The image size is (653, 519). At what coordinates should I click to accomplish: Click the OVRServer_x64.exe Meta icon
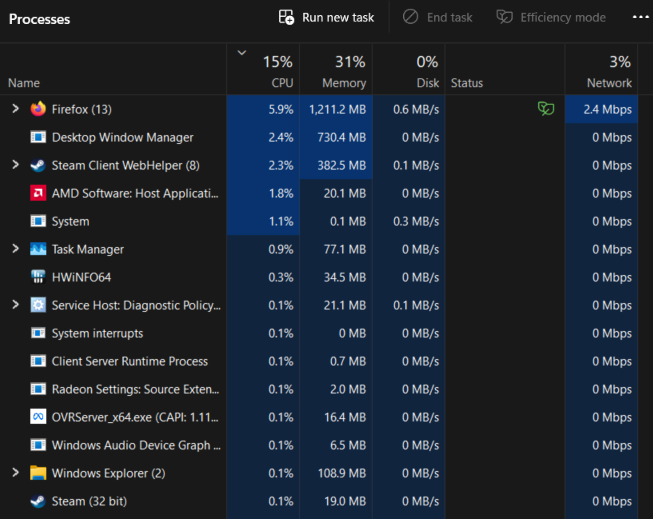[38, 417]
